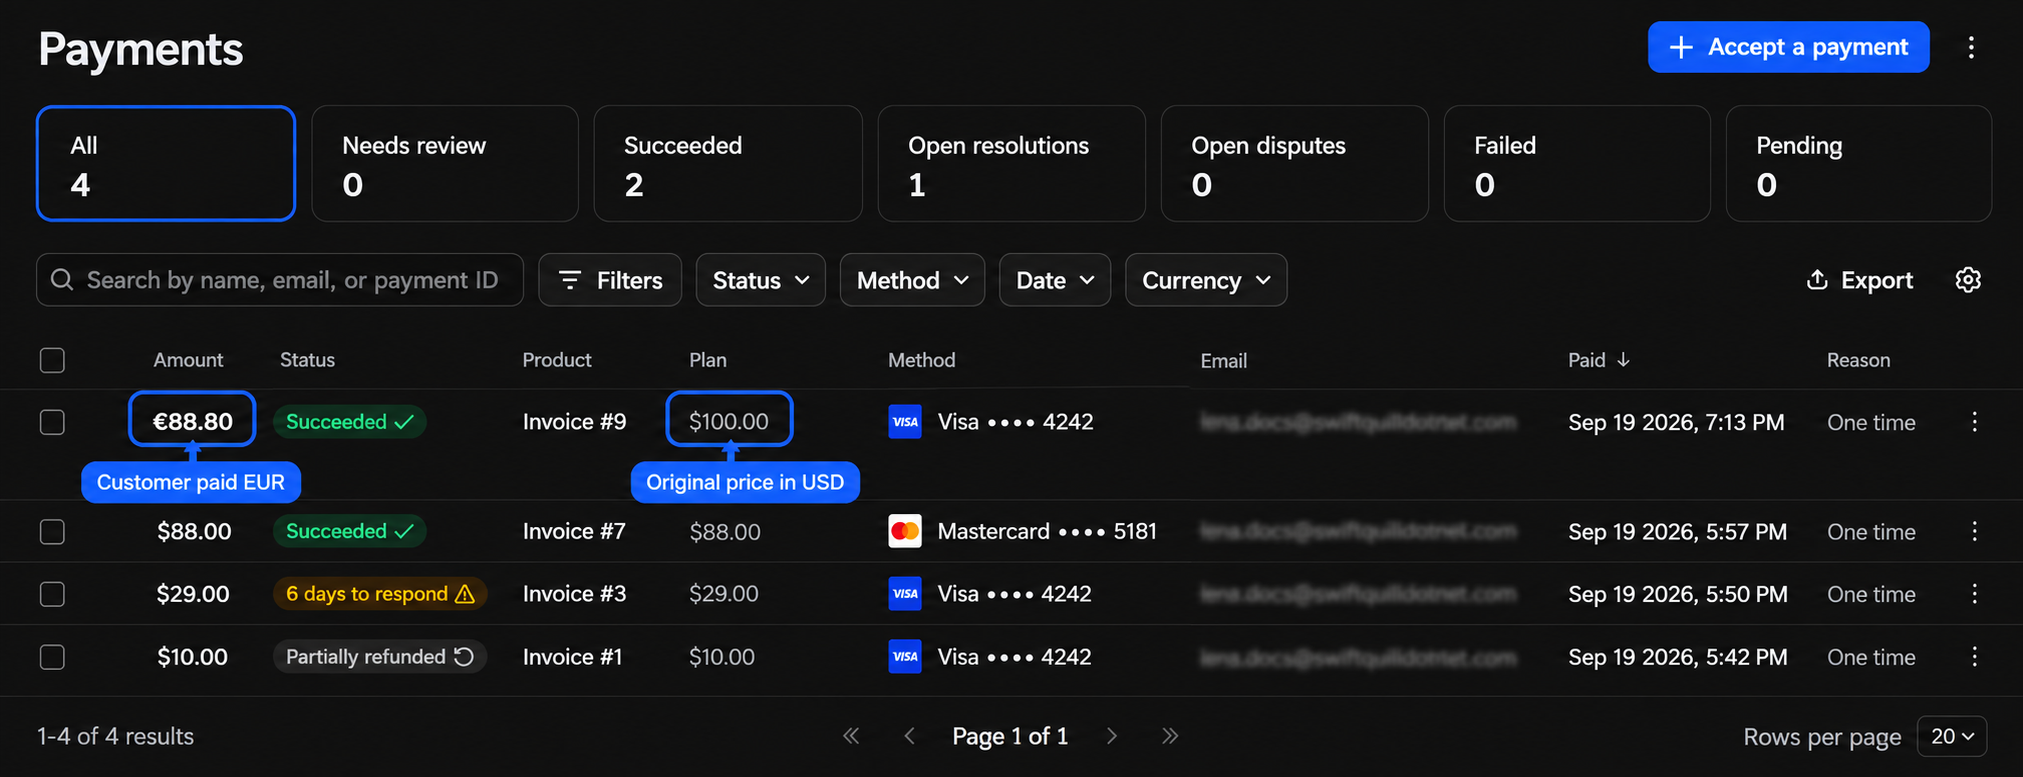The width and height of the screenshot is (2023, 777).
Task: Click the magnifier icon in the search box
Action: point(62,280)
